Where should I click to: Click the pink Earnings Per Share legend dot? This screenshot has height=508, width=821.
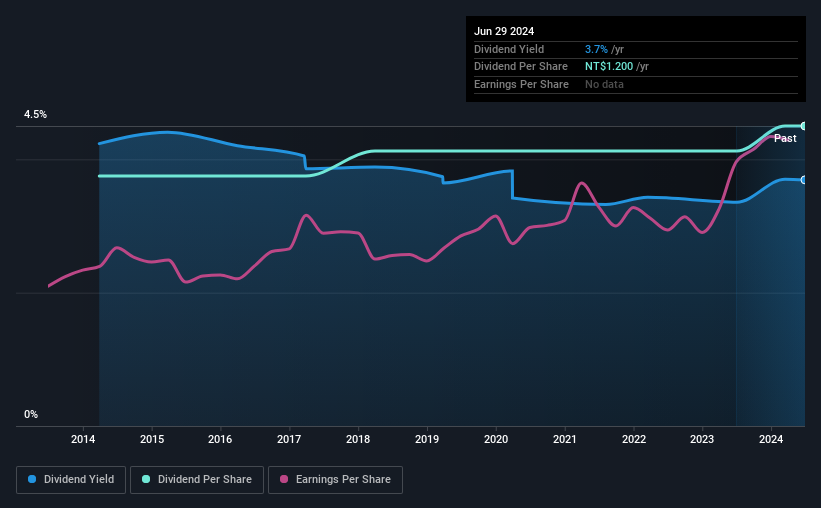coord(284,480)
